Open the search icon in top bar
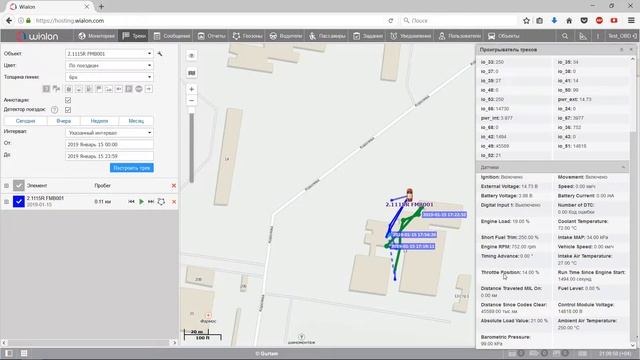Viewport: 640px width, 360px height. tap(565, 36)
